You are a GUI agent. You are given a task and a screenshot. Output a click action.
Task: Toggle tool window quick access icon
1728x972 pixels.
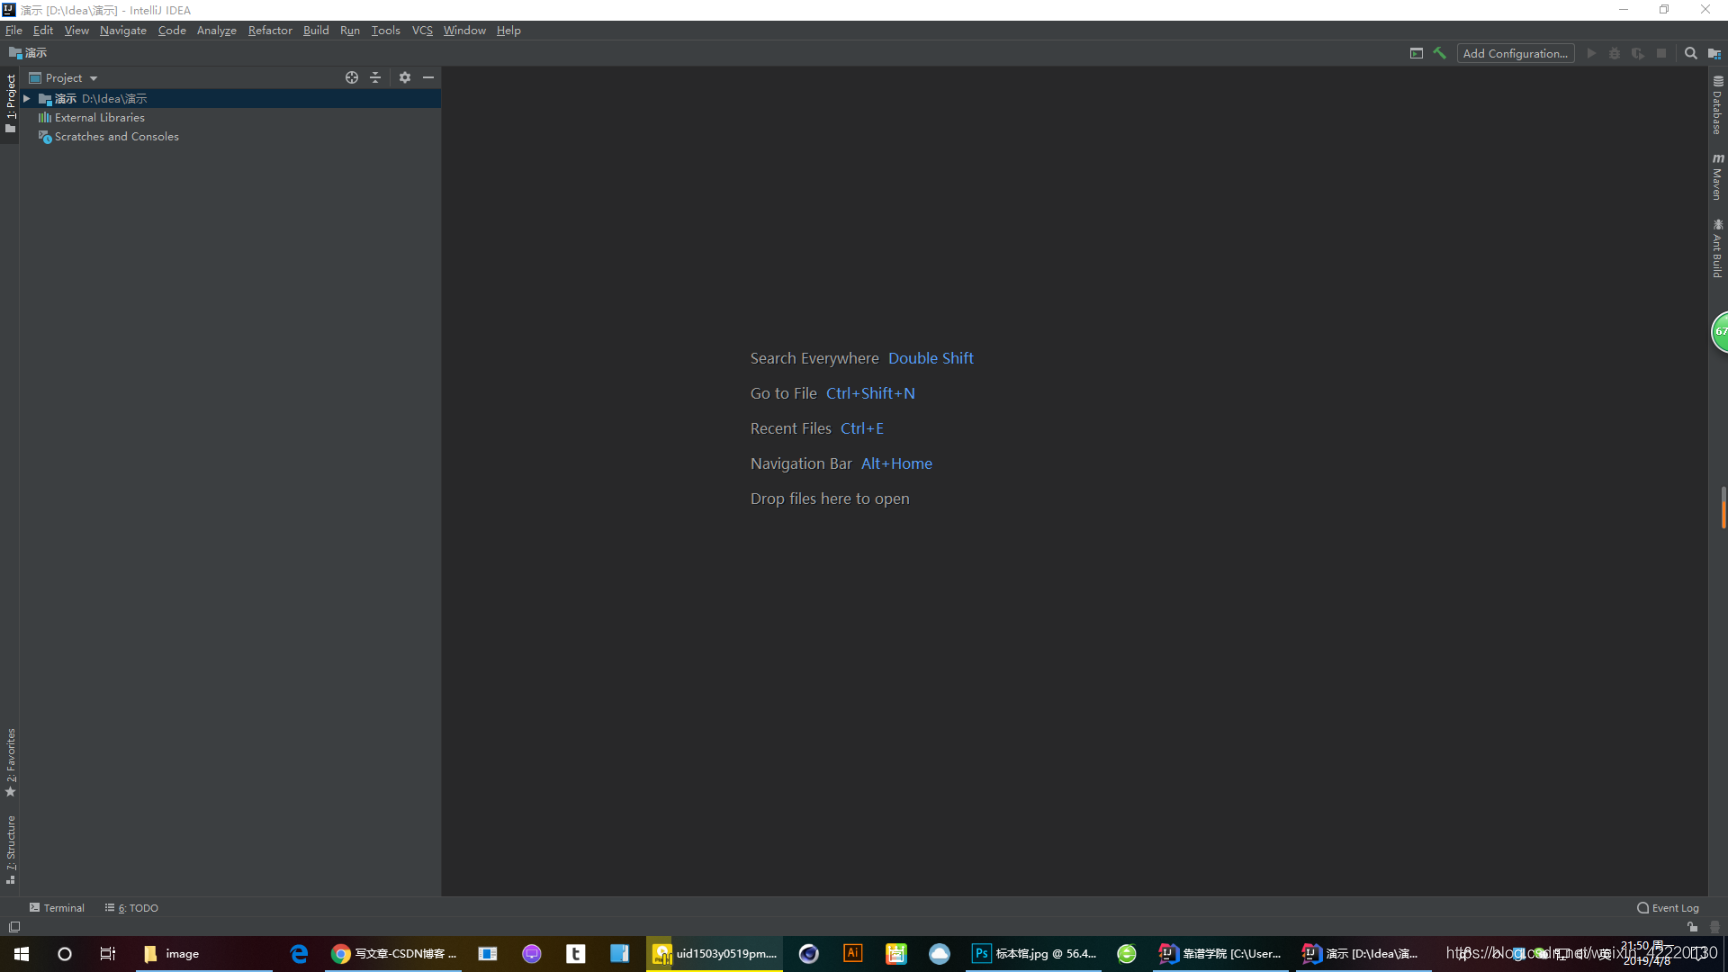click(14, 927)
